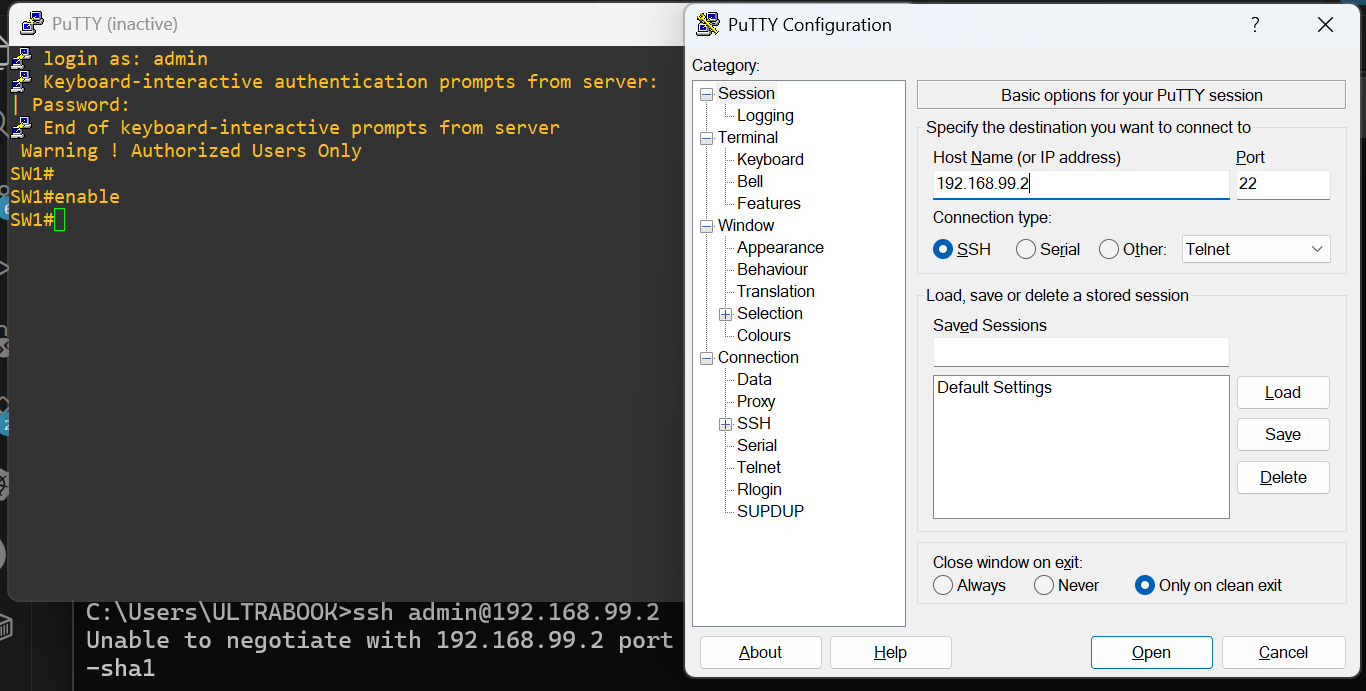Open the Proxy settings category
The width and height of the screenshot is (1366, 691).
pyautogui.click(x=756, y=402)
